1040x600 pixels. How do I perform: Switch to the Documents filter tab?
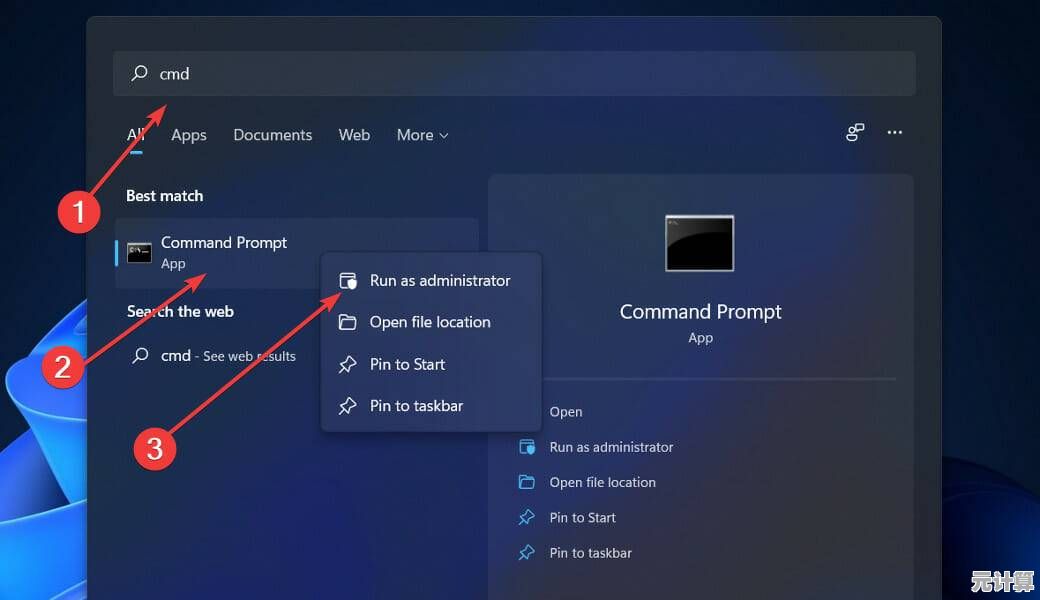click(272, 135)
